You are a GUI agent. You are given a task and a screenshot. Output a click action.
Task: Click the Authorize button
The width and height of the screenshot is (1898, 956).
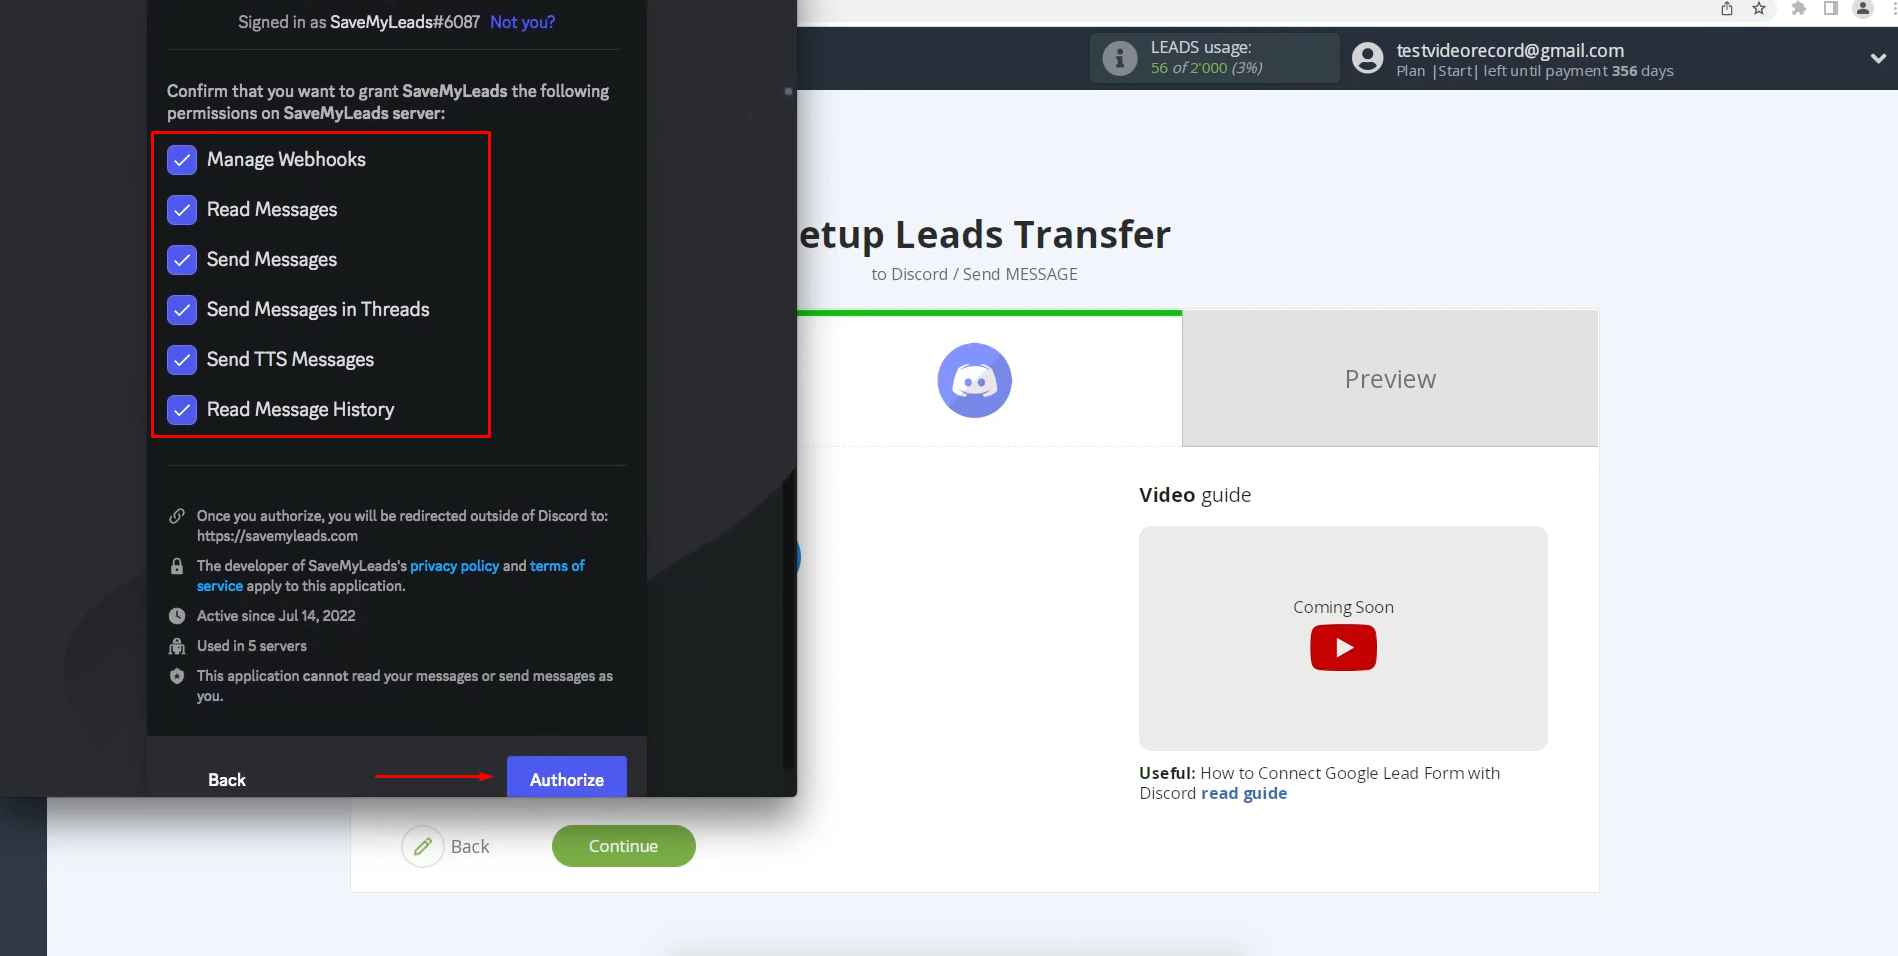[567, 777]
